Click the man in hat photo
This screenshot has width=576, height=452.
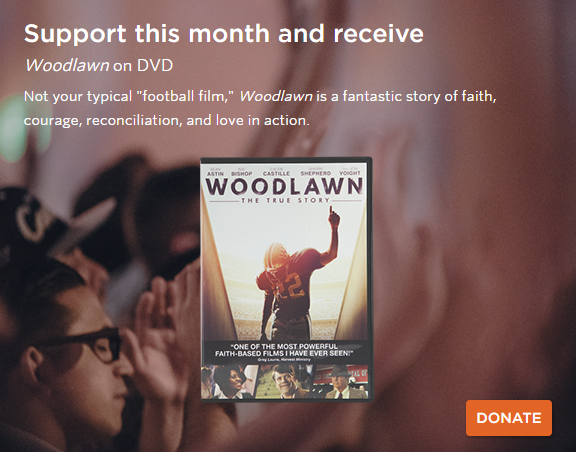coord(341,381)
